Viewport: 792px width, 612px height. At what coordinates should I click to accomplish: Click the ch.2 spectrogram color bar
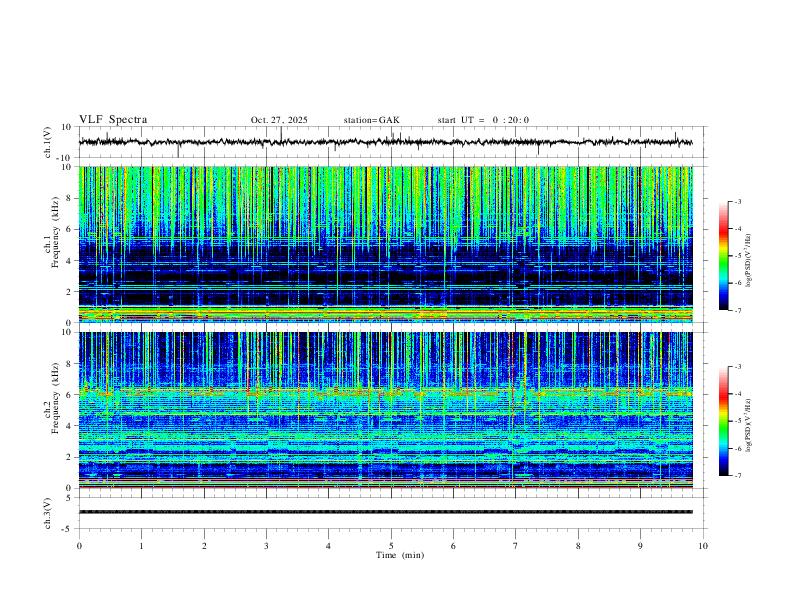[x=723, y=421]
